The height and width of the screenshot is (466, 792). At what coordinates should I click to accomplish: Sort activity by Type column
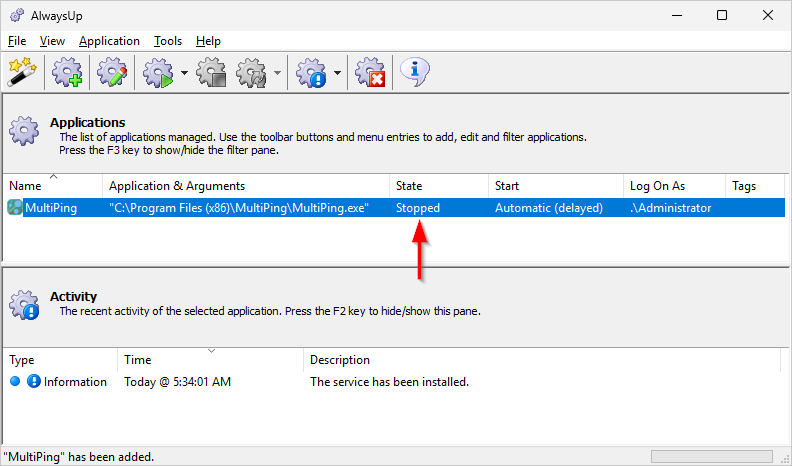click(x=60, y=359)
